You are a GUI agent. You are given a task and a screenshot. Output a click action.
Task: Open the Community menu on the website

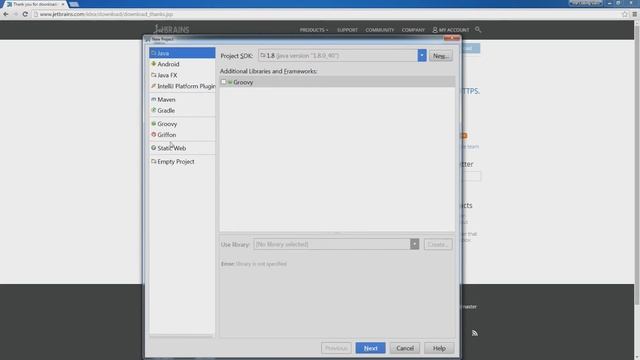(380, 30)
